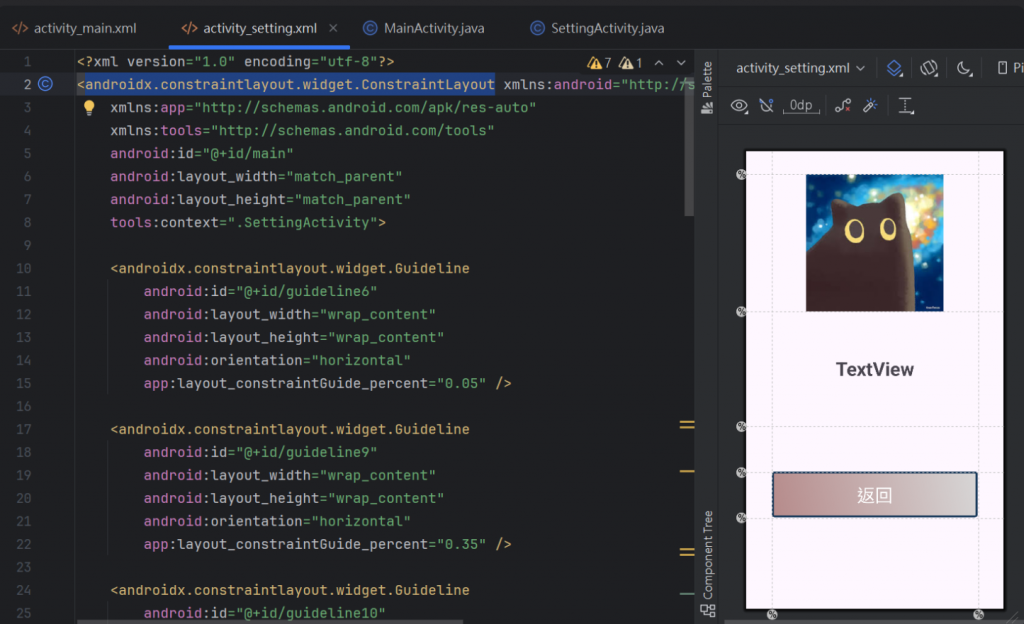1024x624 pixels.
Task: Click the Guideline tag on line 17
Action: (x=290, y=429)
